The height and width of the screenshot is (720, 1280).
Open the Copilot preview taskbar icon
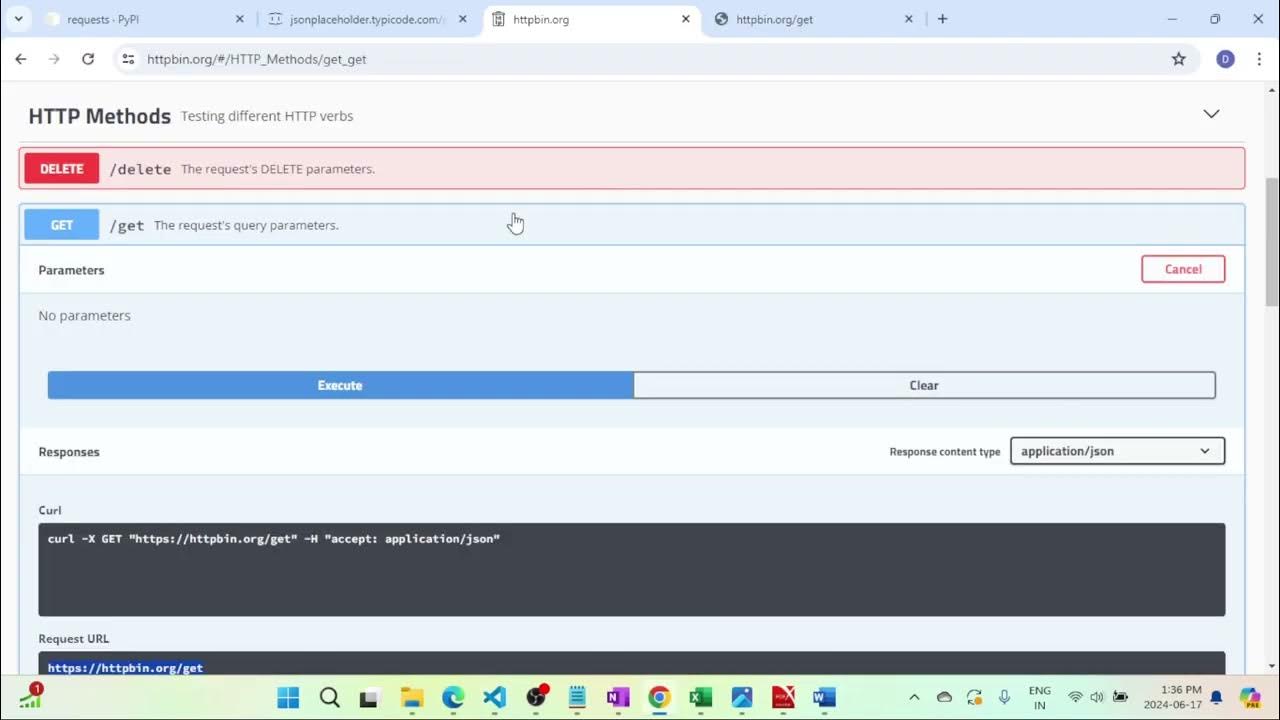[x=1250, y=697]
